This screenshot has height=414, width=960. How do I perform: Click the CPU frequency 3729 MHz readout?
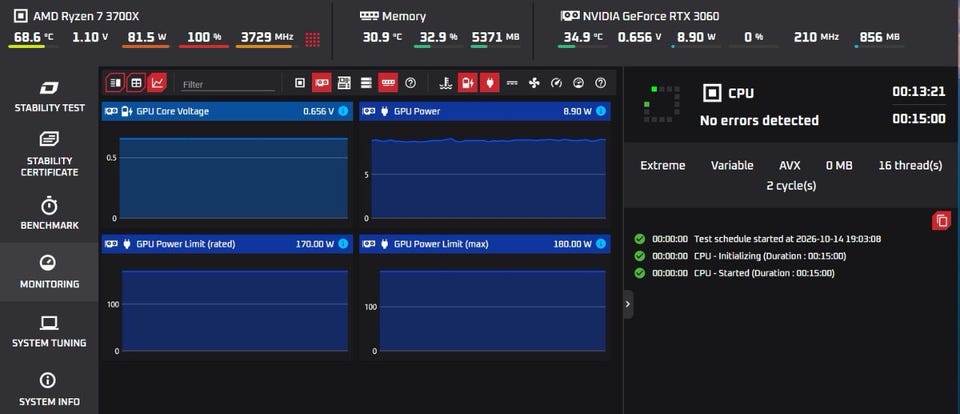pos(266,37)
